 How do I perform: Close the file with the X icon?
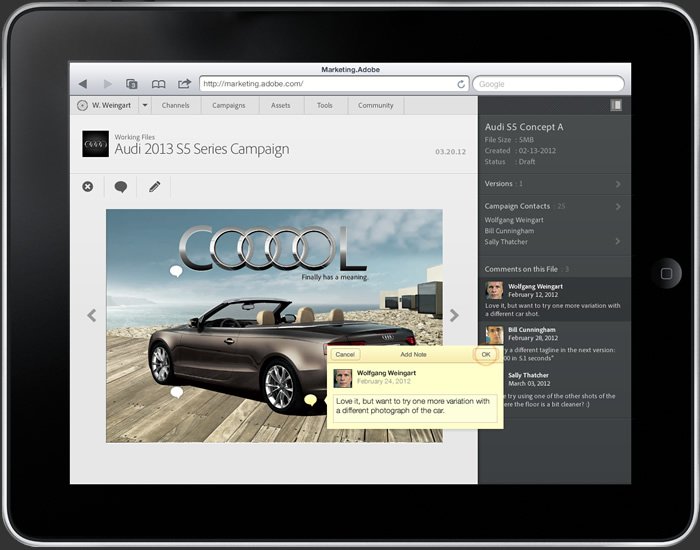[x=88, y=187]
